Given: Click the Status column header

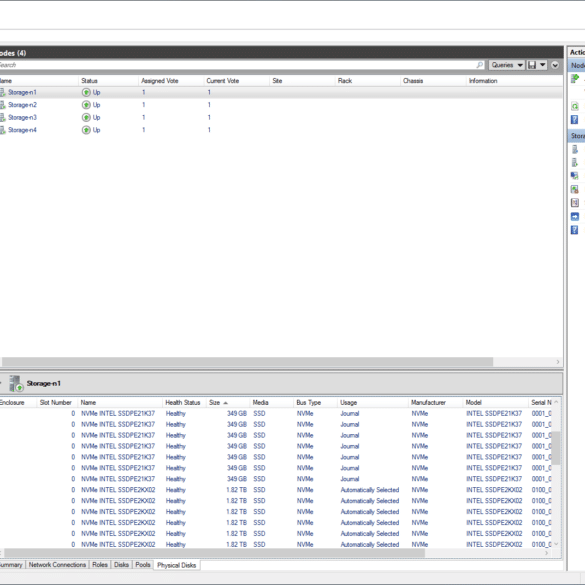Looking at the screenshot, I should pyautogui.click(x=108, y=81).
